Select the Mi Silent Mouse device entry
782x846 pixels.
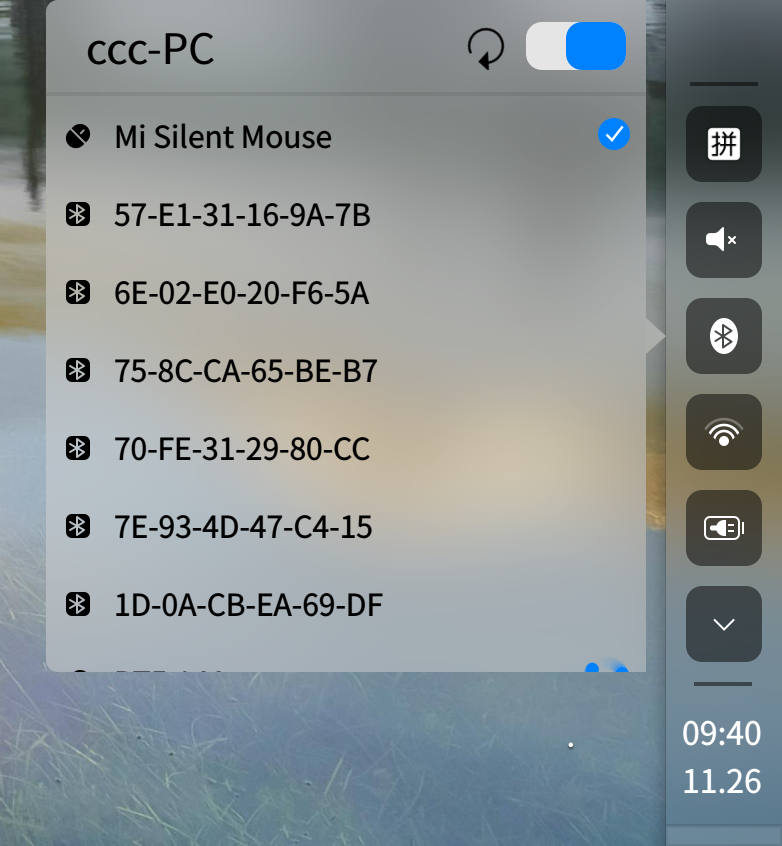tap(223, 137)
